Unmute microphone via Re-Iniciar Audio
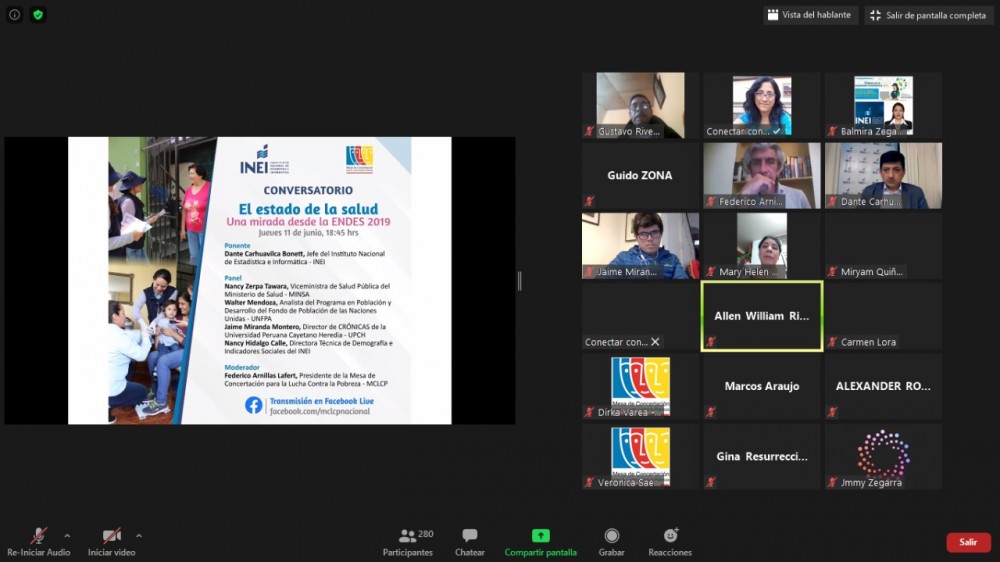This screenshot has height=562, width=1000. [x=38, y=536]
